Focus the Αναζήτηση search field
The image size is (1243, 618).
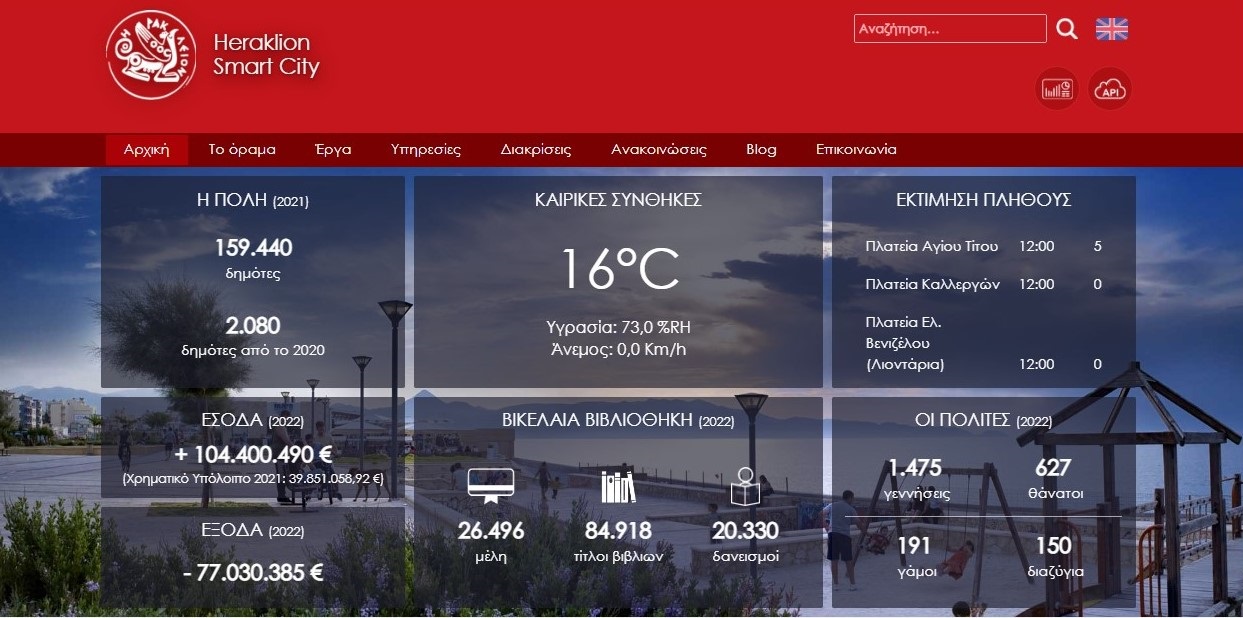point(949,29)
